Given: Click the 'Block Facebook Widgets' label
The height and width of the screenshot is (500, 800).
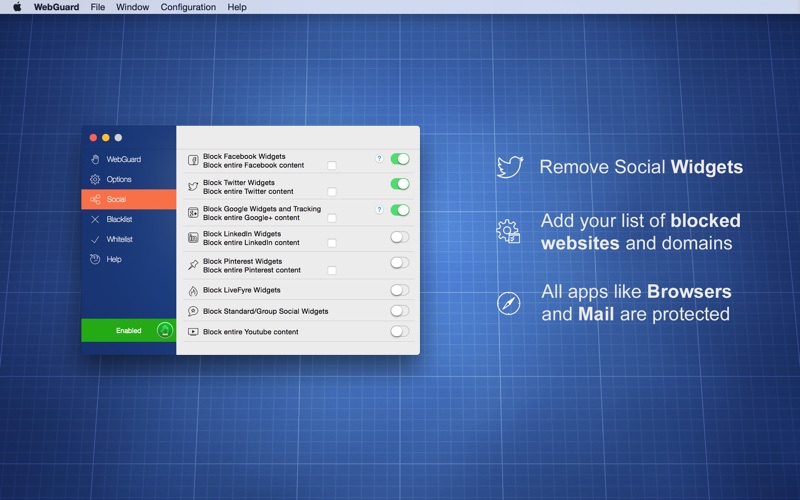Looking at the screenshot, I should coord(244,156).
